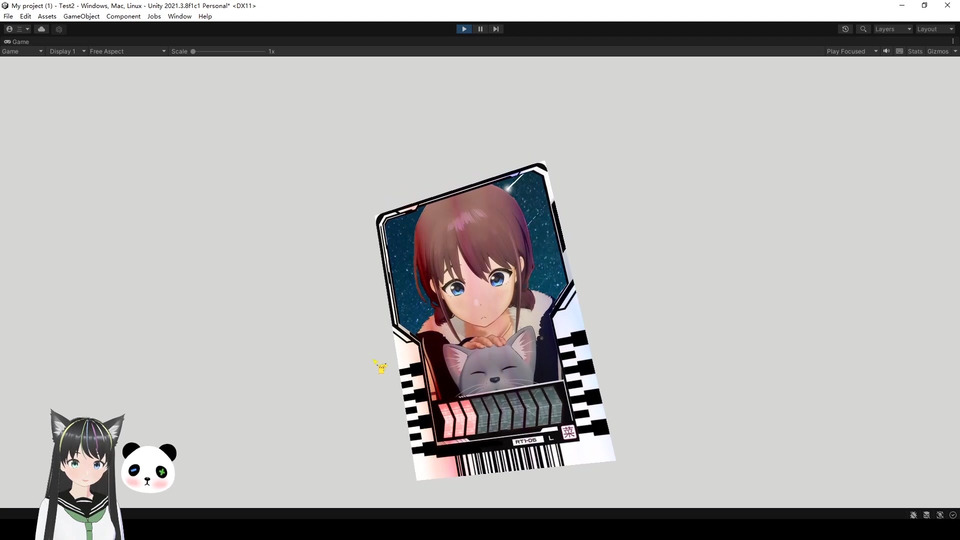The width and height of the screenshot is (960, 540).
Task: Adjust the Scale slider handle
Action: 193,51
